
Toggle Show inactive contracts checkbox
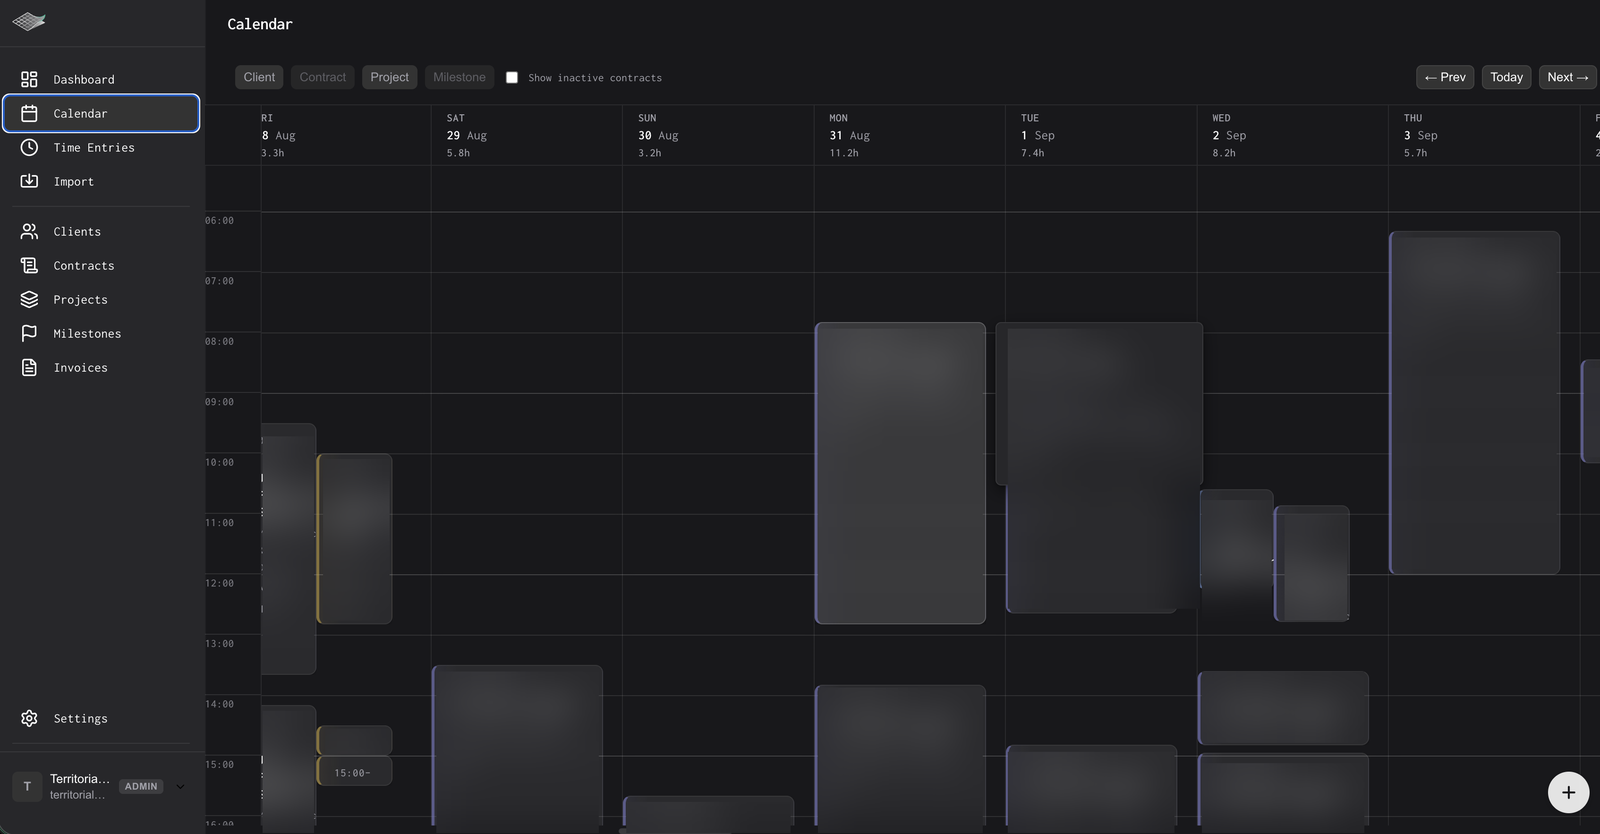512,77
